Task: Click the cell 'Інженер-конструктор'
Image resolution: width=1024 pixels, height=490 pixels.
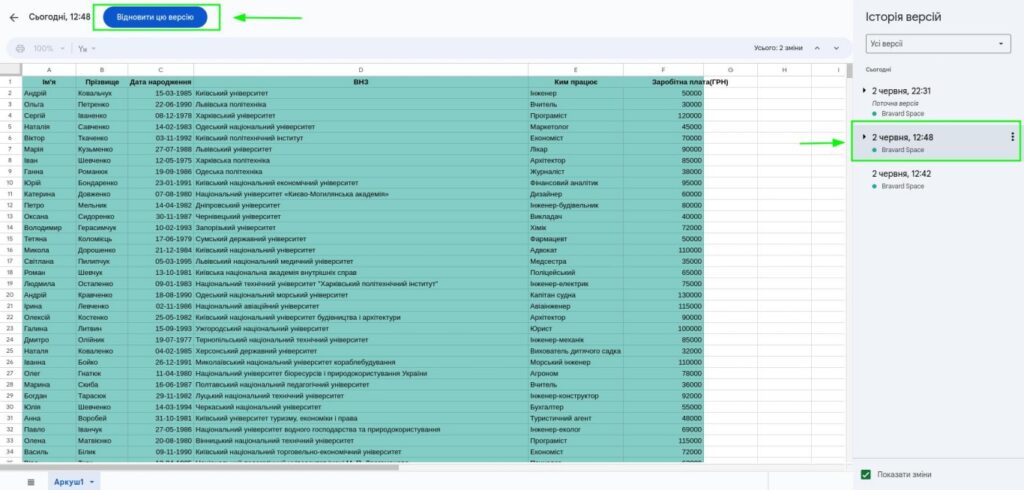Action: (575, 396)
